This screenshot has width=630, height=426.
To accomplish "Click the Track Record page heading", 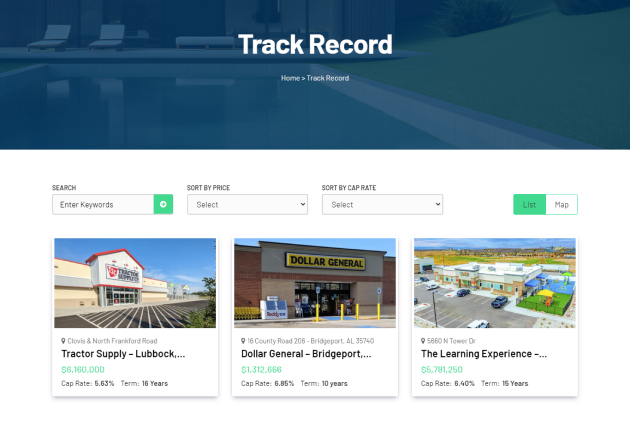I will point(315,44).
